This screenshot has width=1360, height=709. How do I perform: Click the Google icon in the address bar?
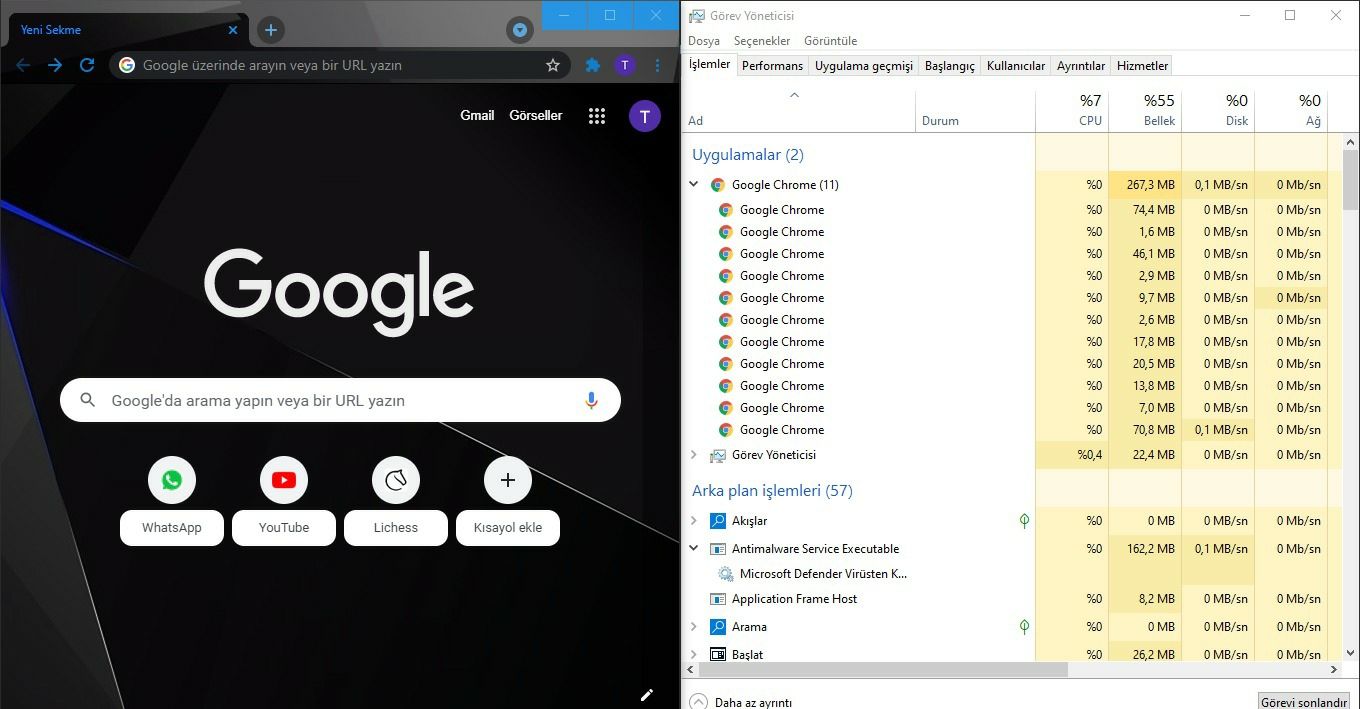[x=127, y=65]
